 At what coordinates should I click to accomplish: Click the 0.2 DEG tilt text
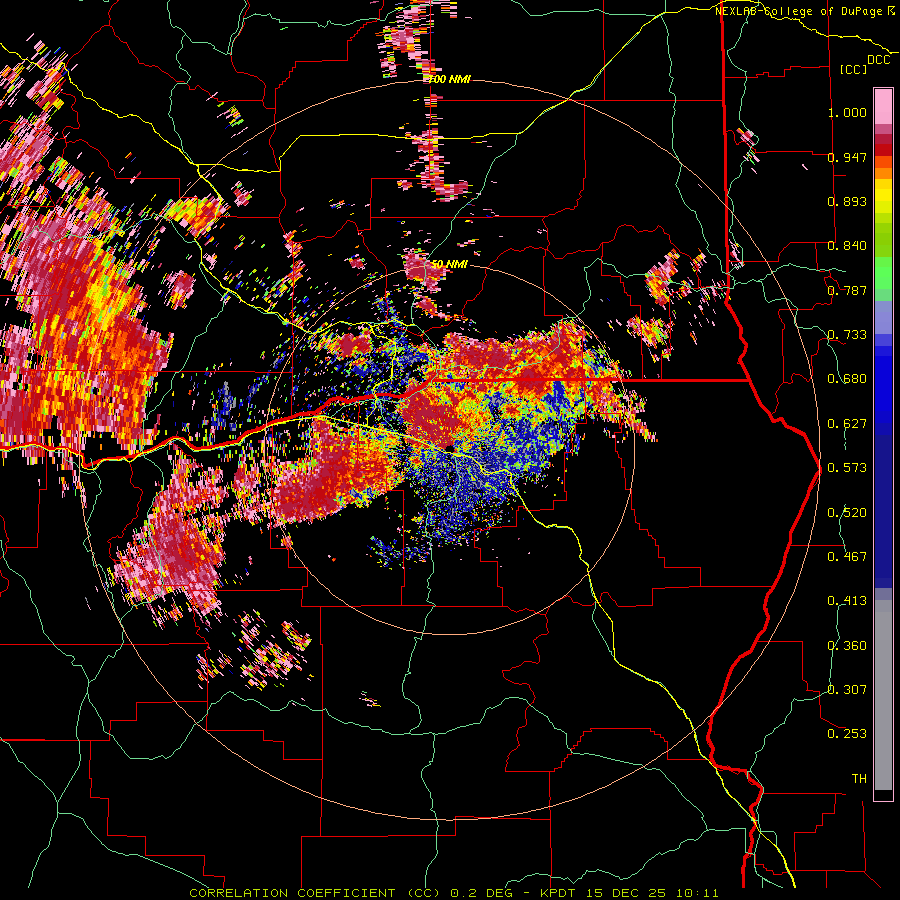pos(481,893)
